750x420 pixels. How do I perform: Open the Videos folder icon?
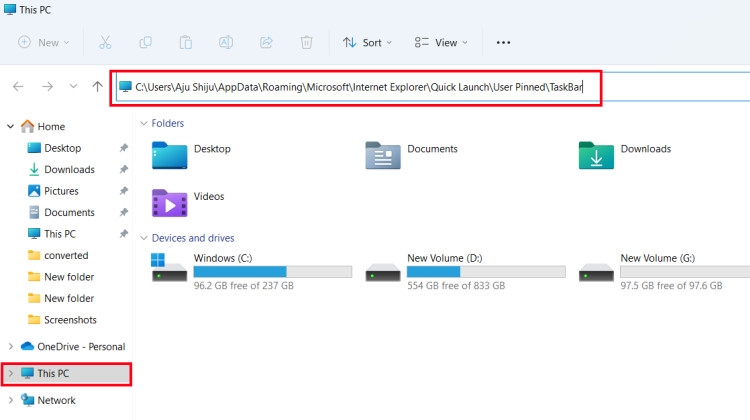(169, 203)
